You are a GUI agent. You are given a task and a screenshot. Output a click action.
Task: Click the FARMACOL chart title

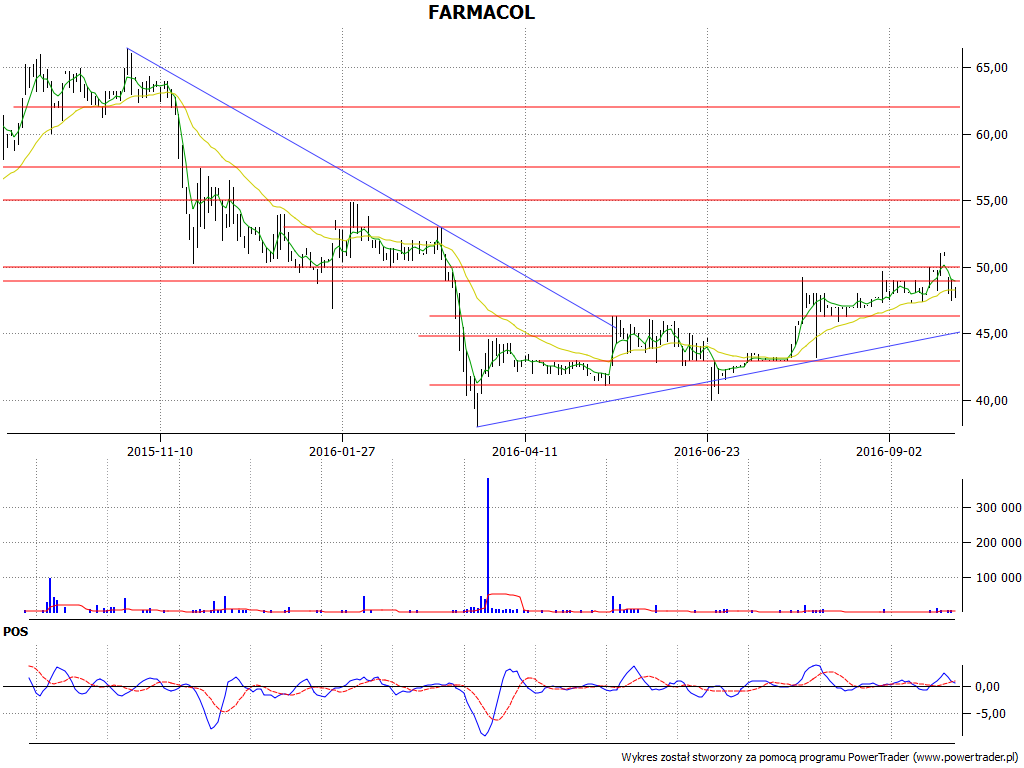tap(481, 12)
